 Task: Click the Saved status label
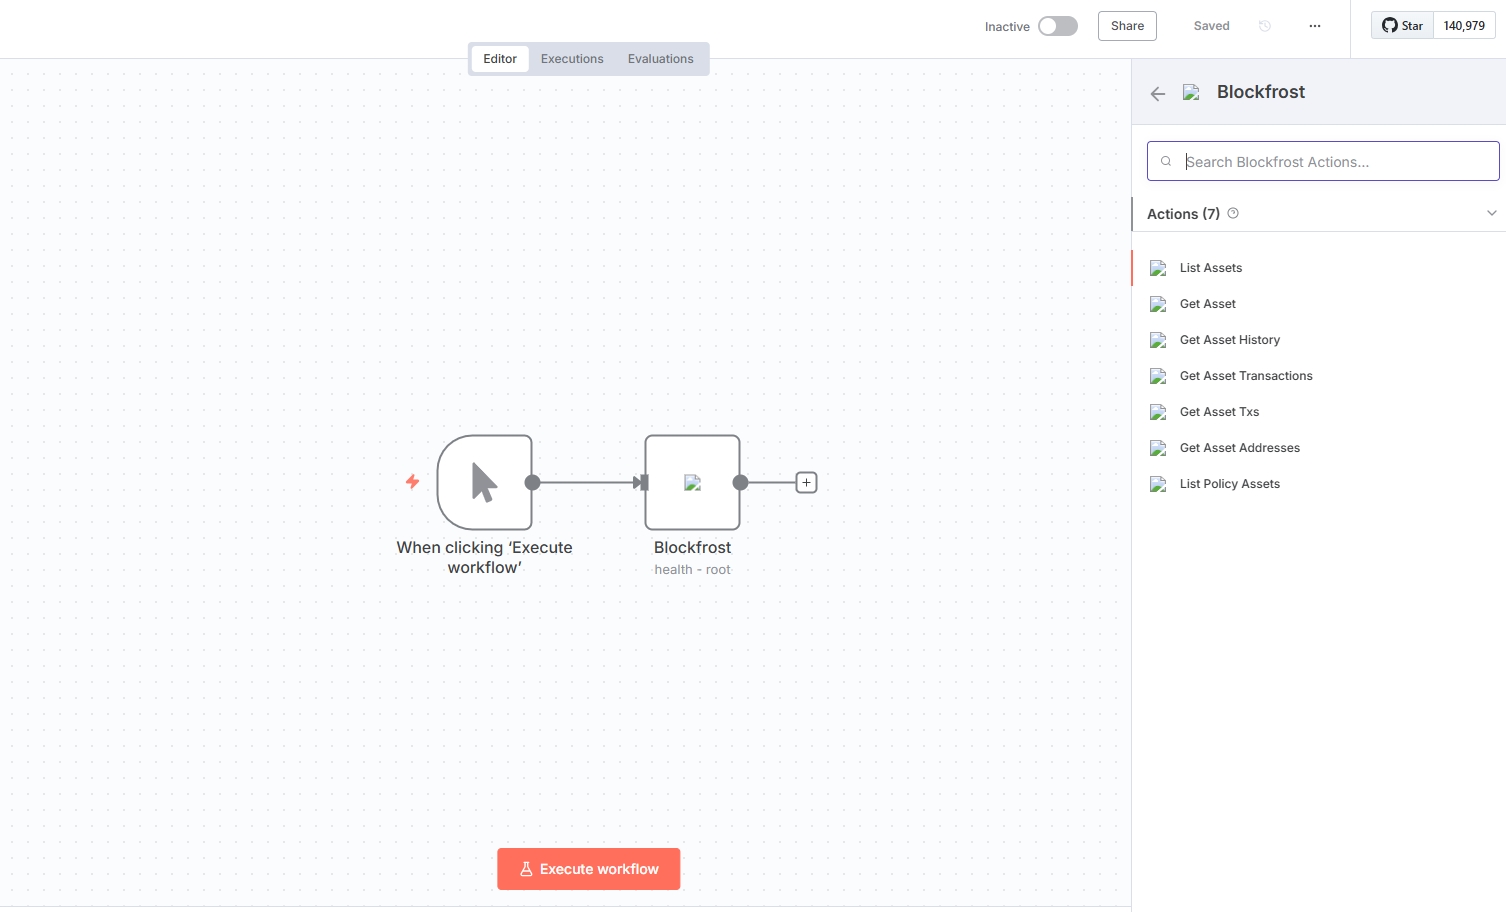tap(1211, 26)
